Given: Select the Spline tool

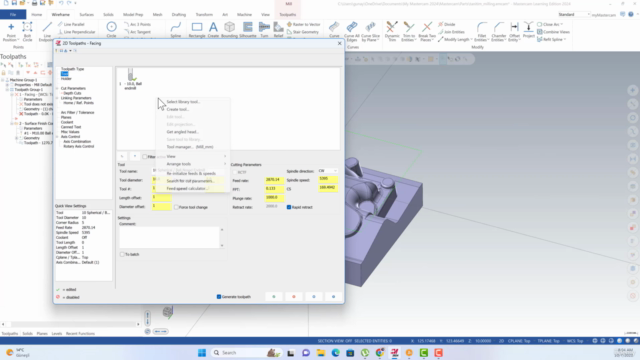Looking at the screenshot, I should 176,30.
